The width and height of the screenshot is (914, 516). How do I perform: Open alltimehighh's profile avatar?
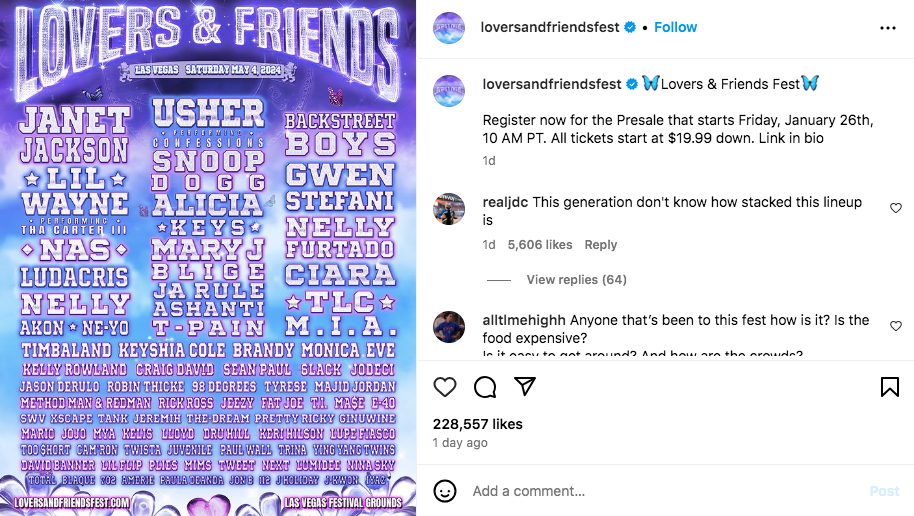449,327
